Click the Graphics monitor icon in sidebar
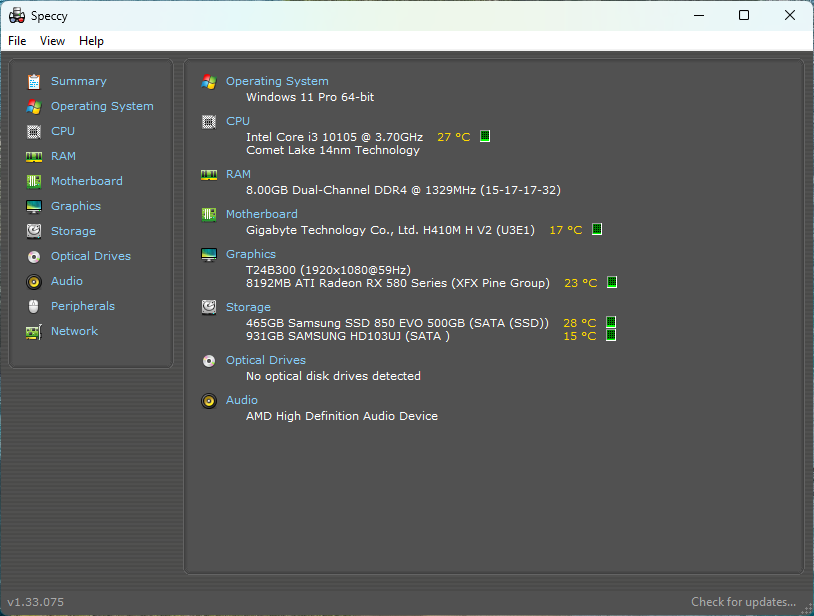This screenshot has width=814, height=616. point(34,206)
